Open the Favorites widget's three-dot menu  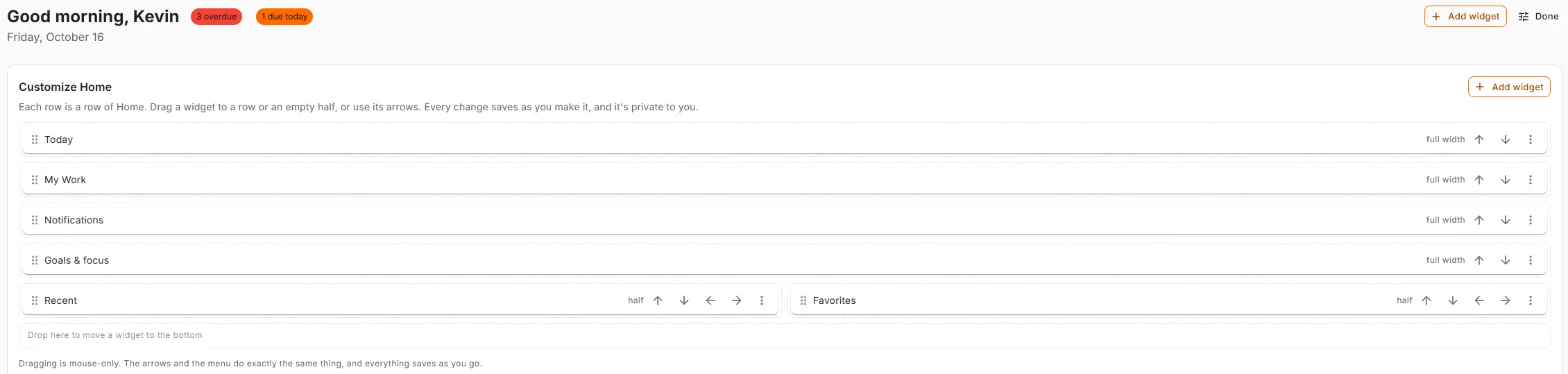coord(1530,300)
